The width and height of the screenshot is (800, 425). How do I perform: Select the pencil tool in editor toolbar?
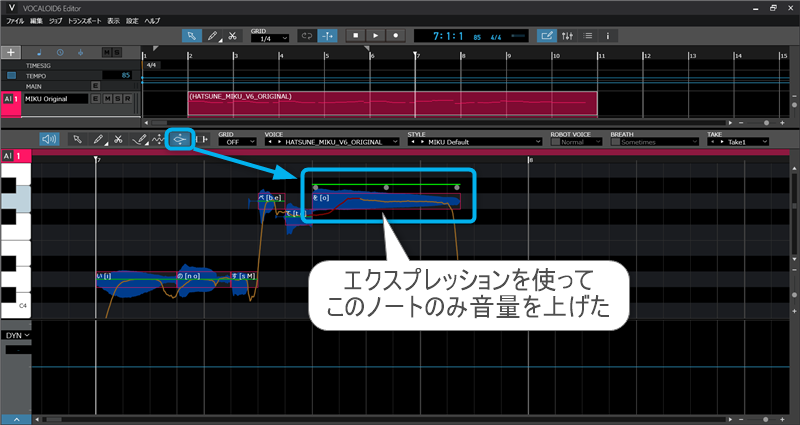pyautogui.click(x=98, y=139)
